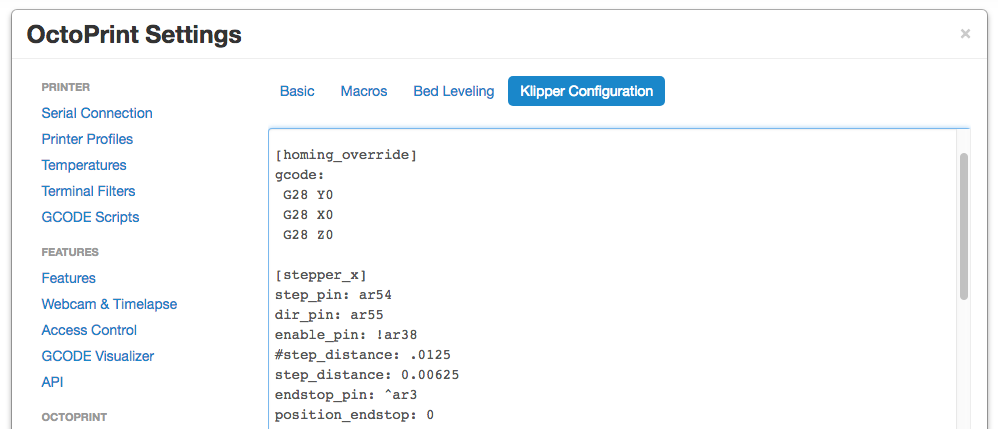This screenshot has height=429, width=998.
Task: Click the 'G28 Z0' line
Action: pos(308,235)
